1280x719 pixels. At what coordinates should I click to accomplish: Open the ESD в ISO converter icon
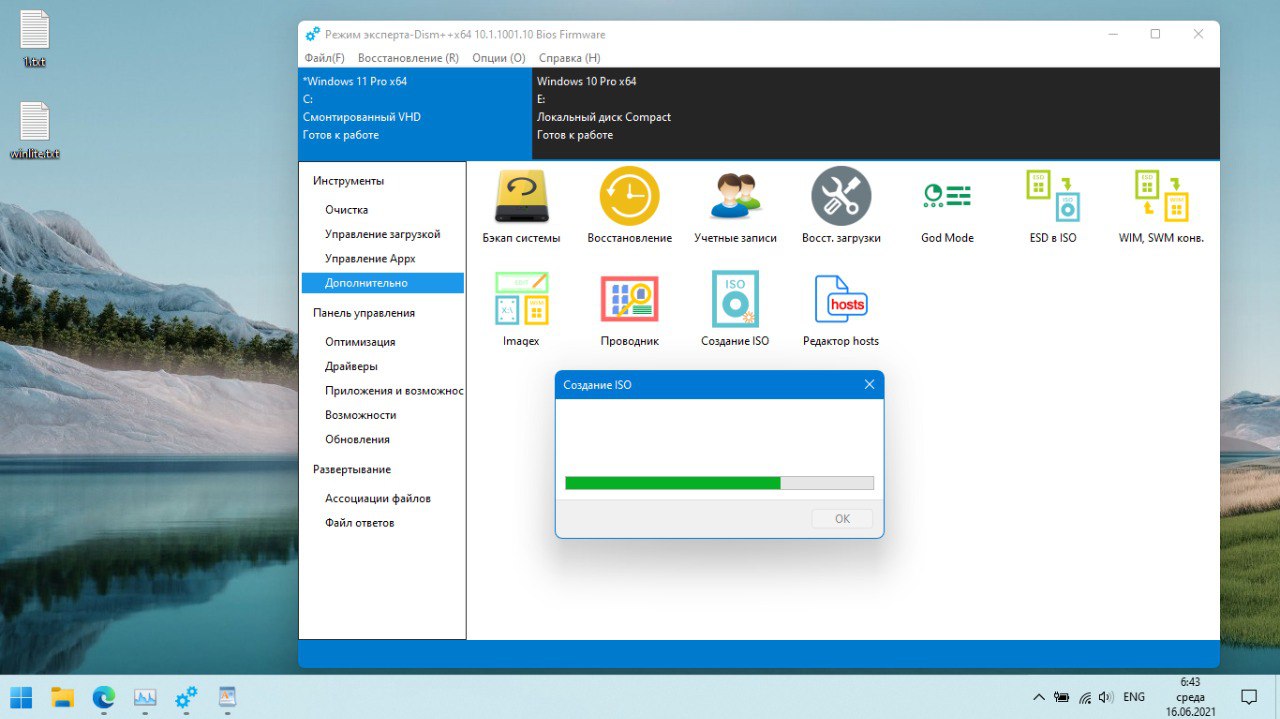(x=1053, y=196)
